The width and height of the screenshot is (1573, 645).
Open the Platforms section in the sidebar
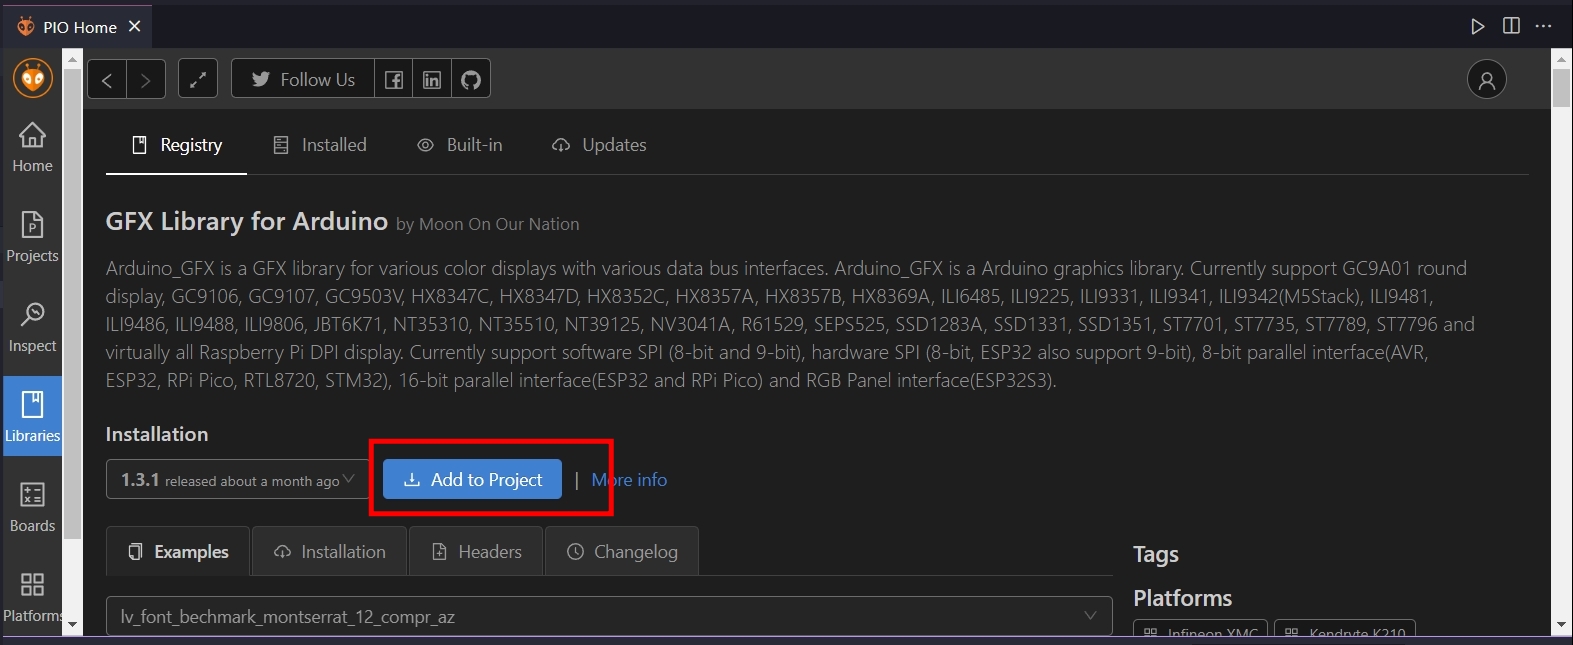(x=32, y=597)
